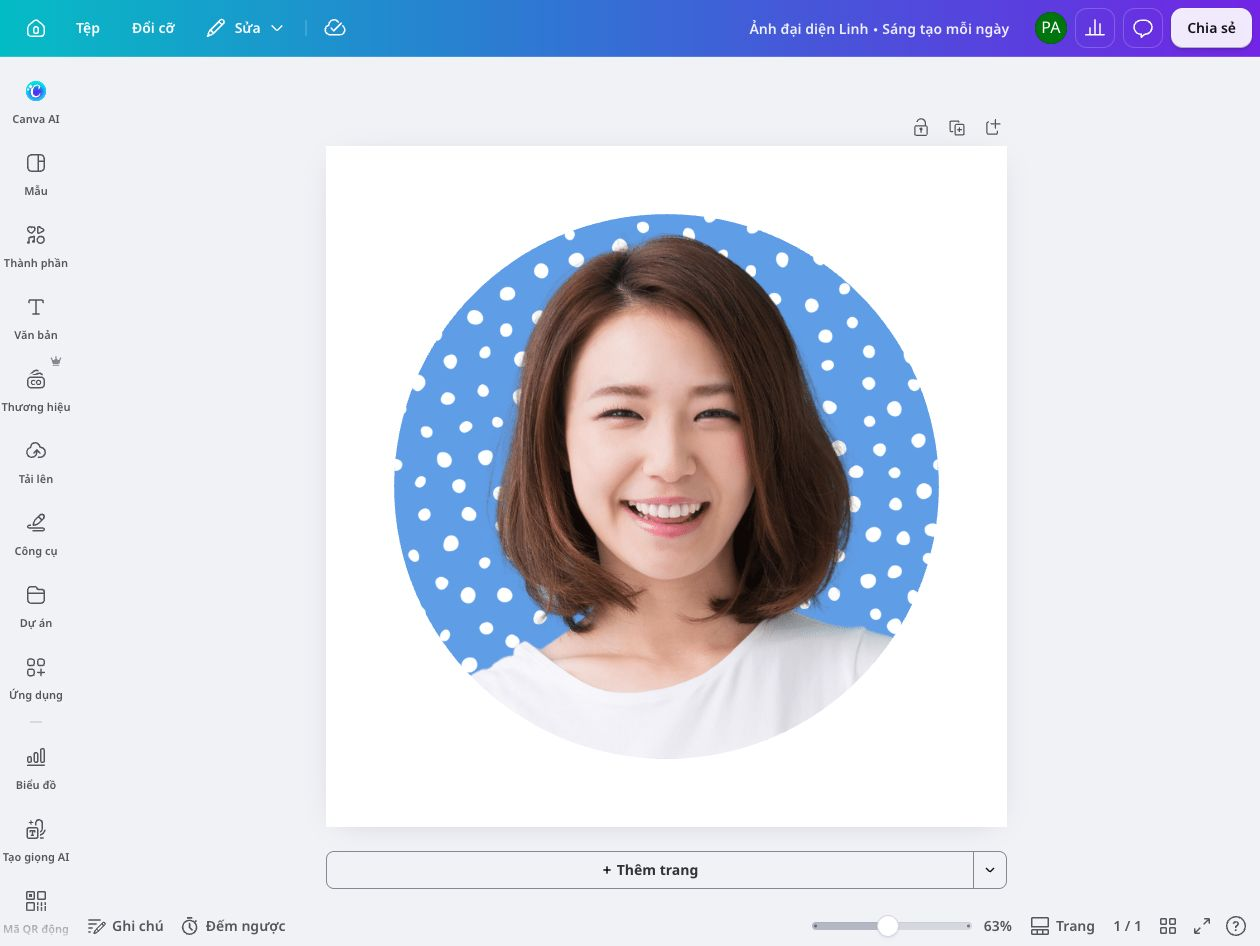This screenshot has height=946, width=1260.
Task: Open the Văn bản text panel
Action: (x=36, y=318)
